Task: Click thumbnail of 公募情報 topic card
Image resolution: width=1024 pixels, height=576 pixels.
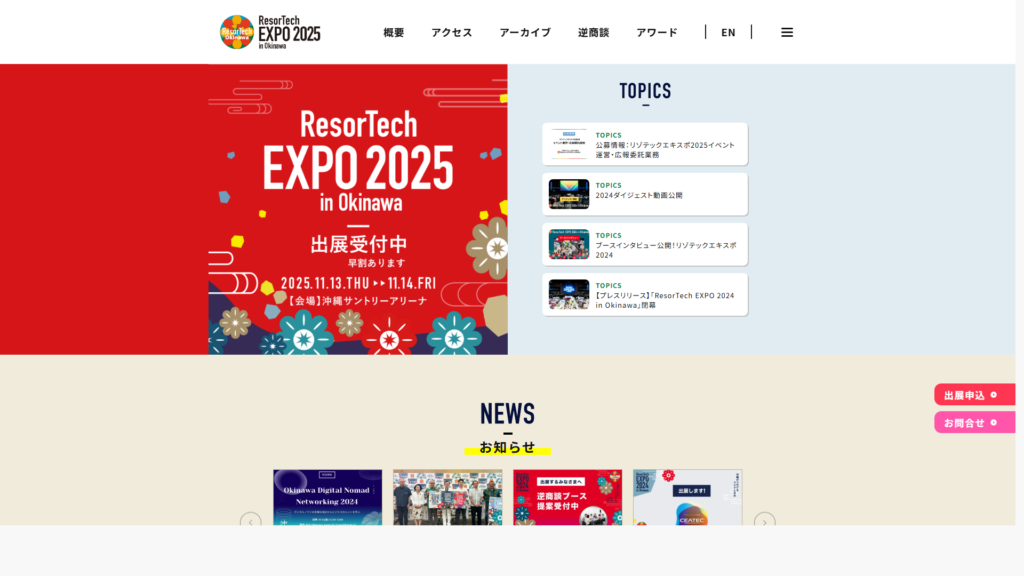Action: tap(569, 144)
